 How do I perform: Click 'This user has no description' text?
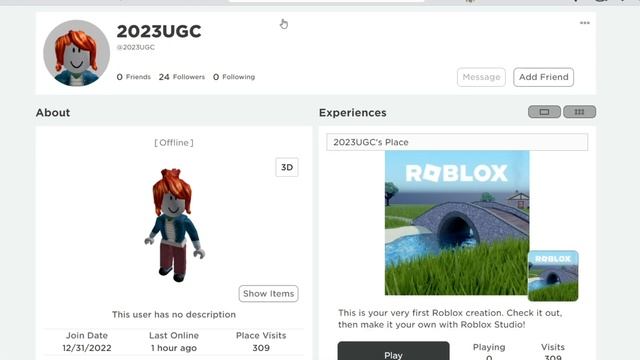(x=174, y=314)
